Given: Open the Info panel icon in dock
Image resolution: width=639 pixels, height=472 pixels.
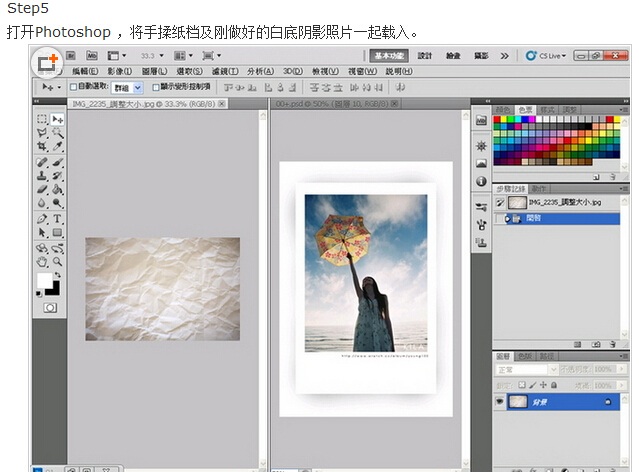Looking at the screenshot, I should coord(481,182).
